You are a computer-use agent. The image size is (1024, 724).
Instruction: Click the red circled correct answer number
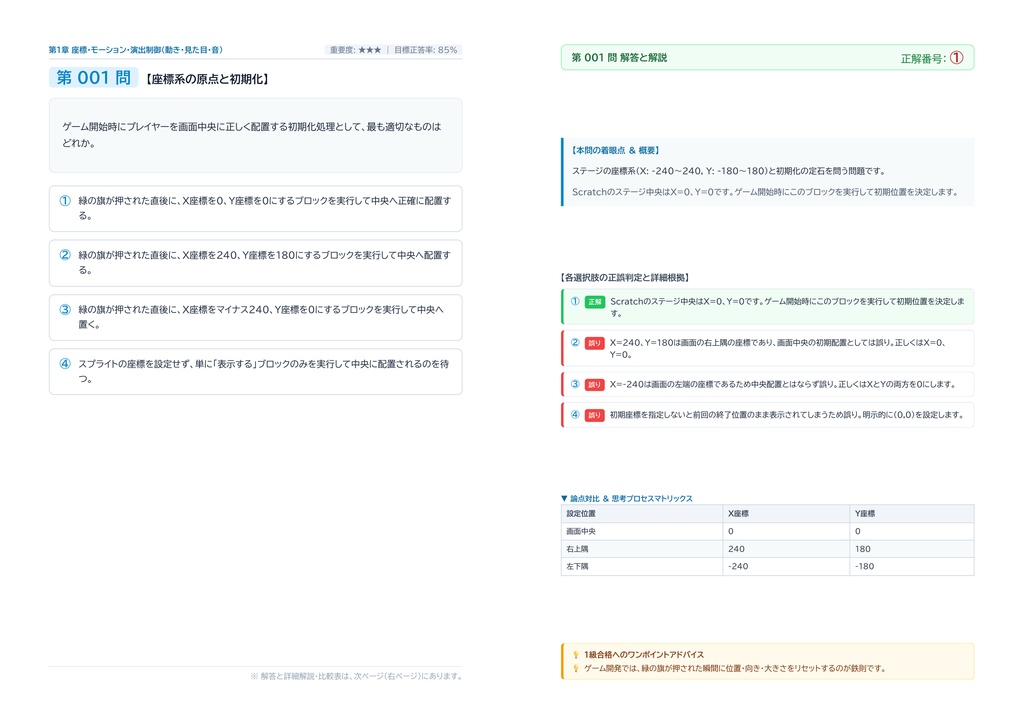click(956, 58)
